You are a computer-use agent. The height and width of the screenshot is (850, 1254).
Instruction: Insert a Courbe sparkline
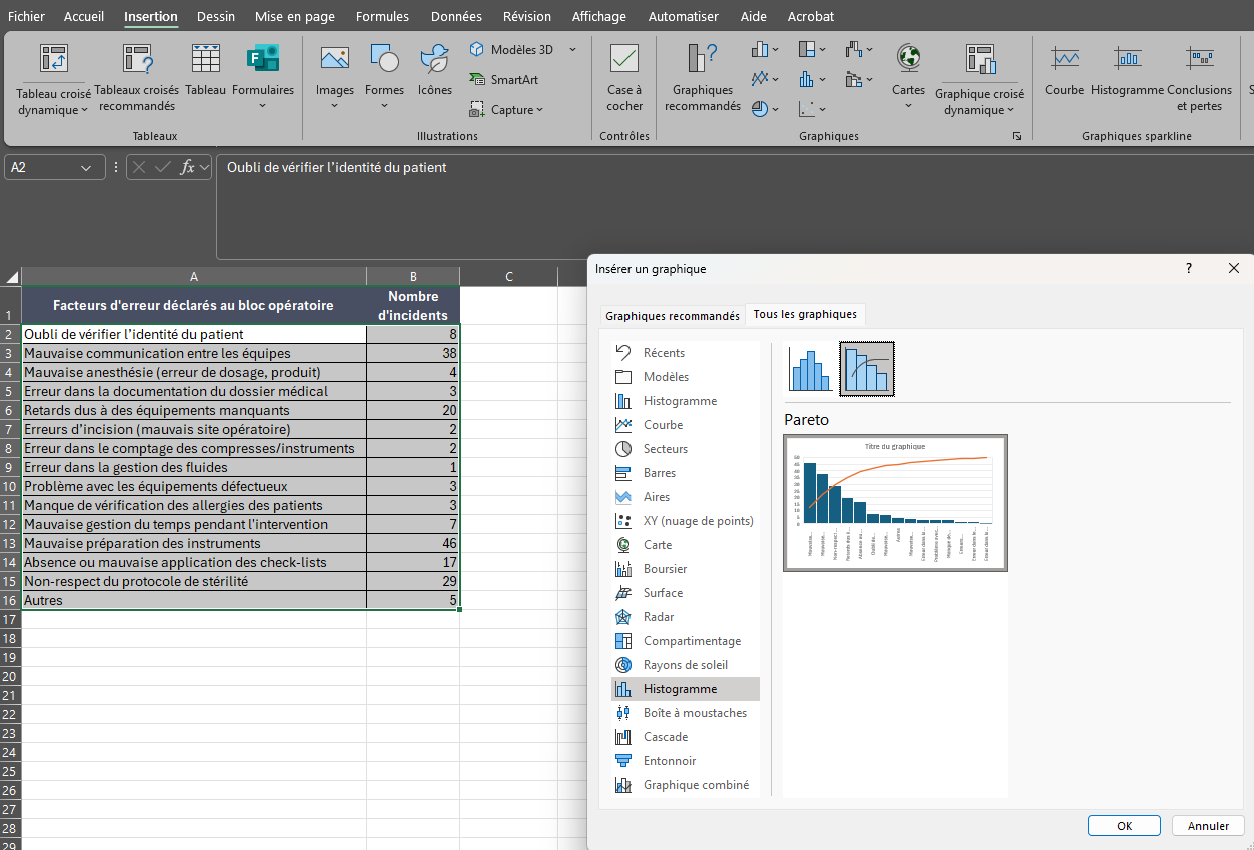point(1064,60)
